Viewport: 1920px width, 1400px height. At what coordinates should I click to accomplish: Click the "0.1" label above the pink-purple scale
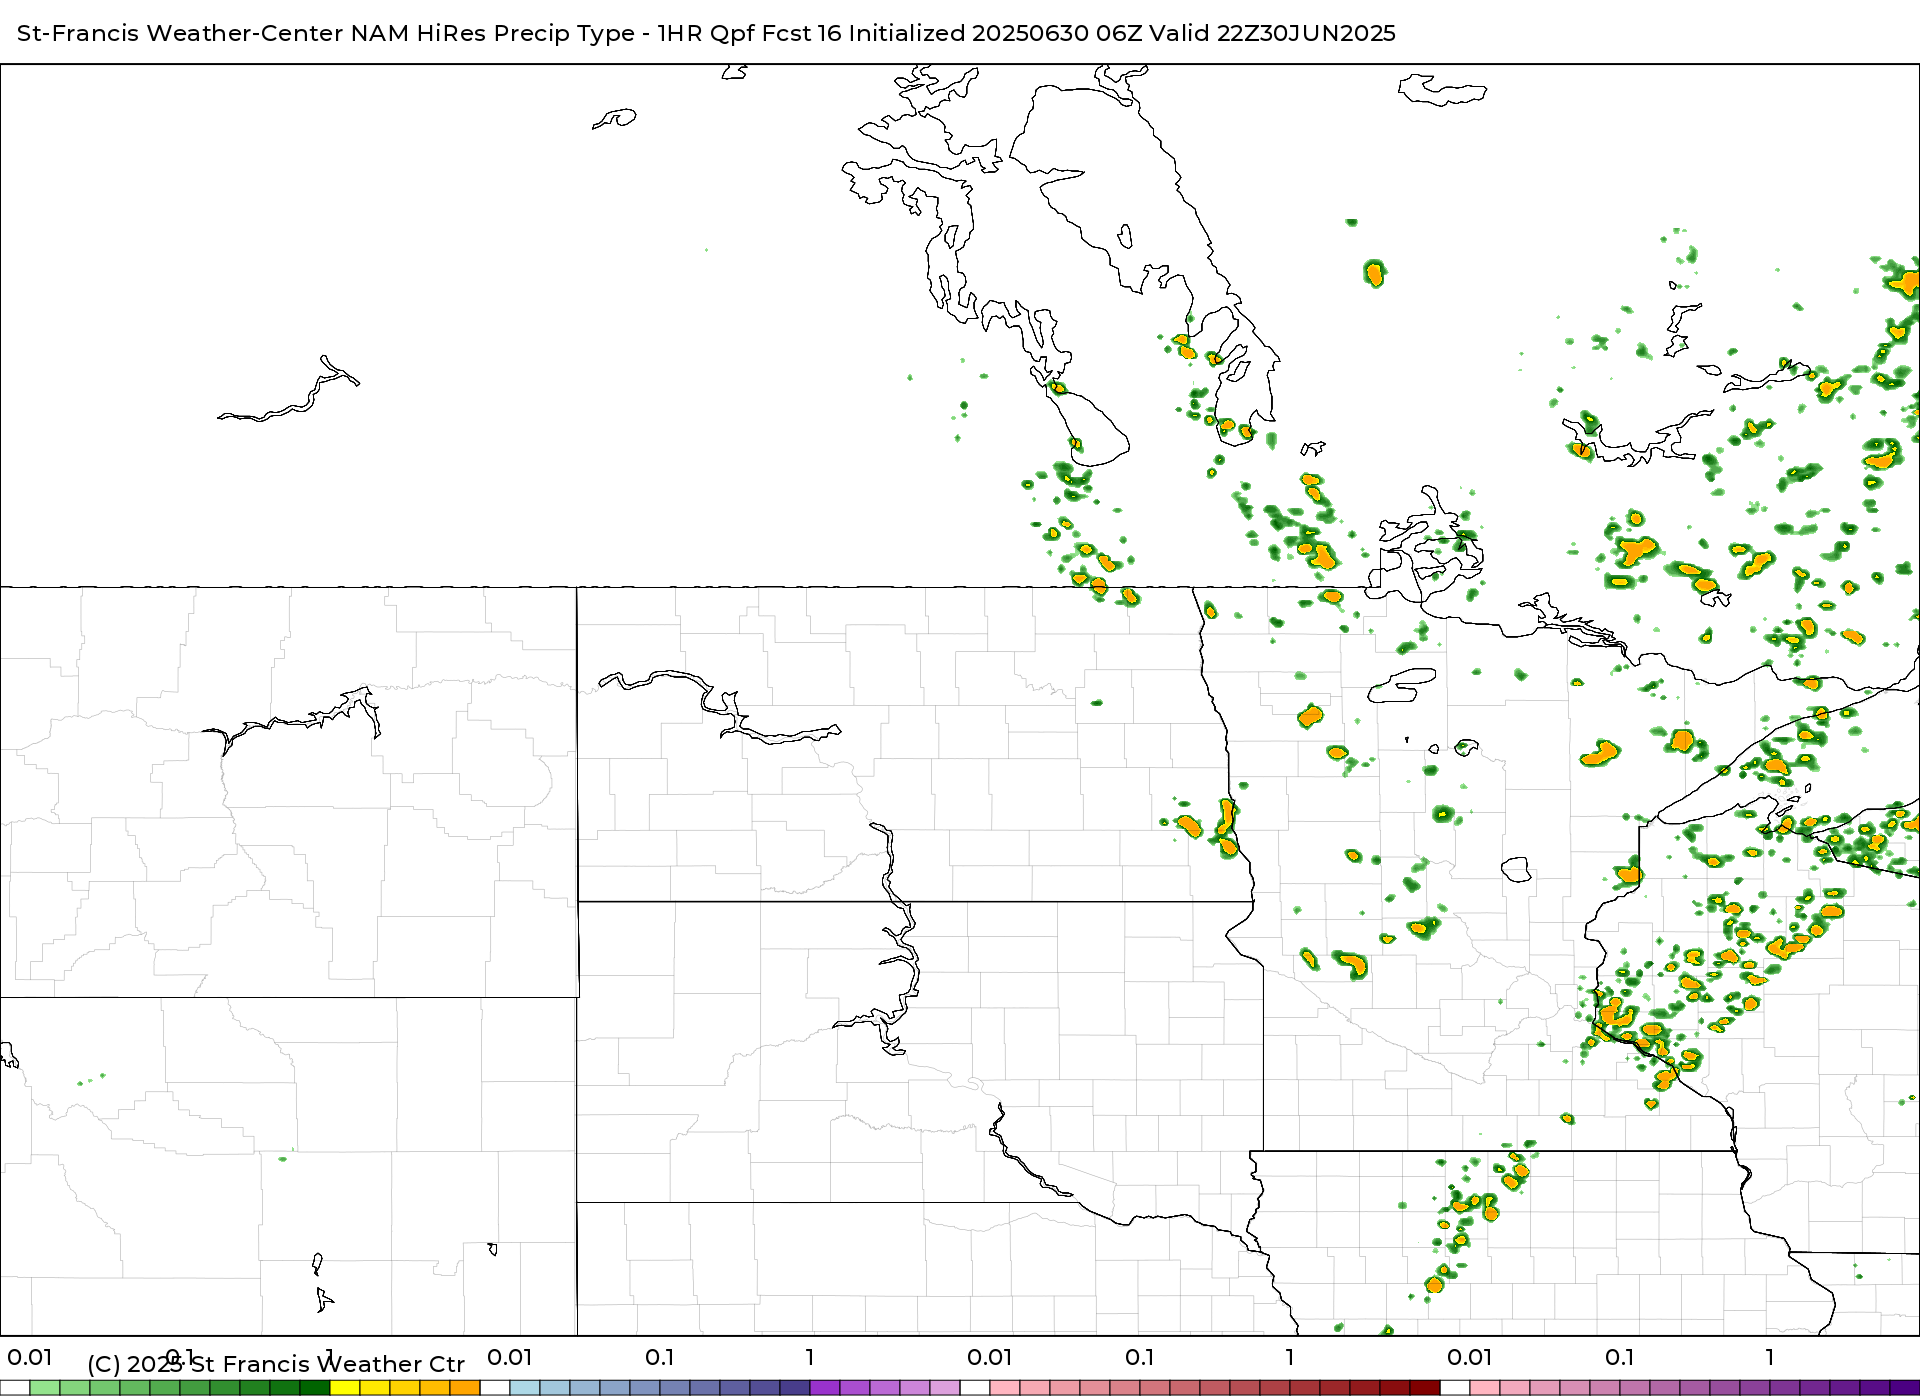coord(1620,1357)
